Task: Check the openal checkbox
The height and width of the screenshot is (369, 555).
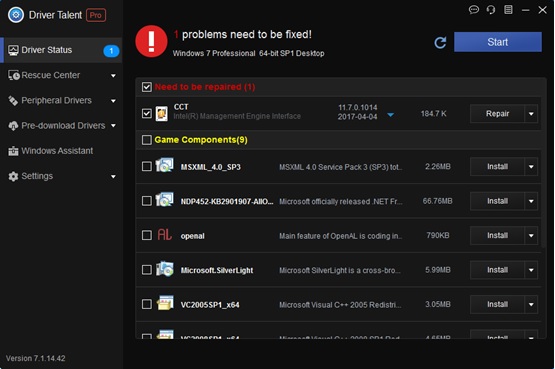Action: coord(147,235)
